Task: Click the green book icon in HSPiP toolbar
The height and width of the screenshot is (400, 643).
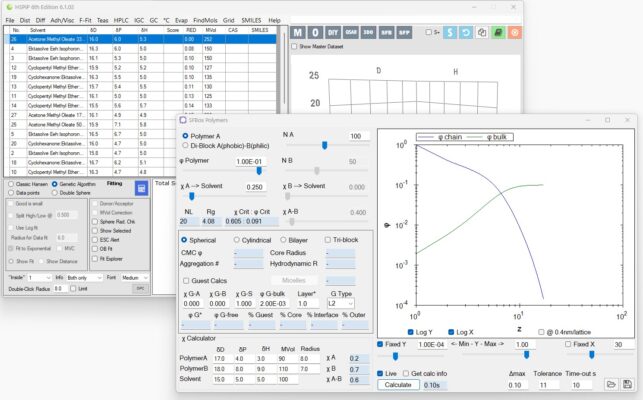Action: [x=498, y=32]
